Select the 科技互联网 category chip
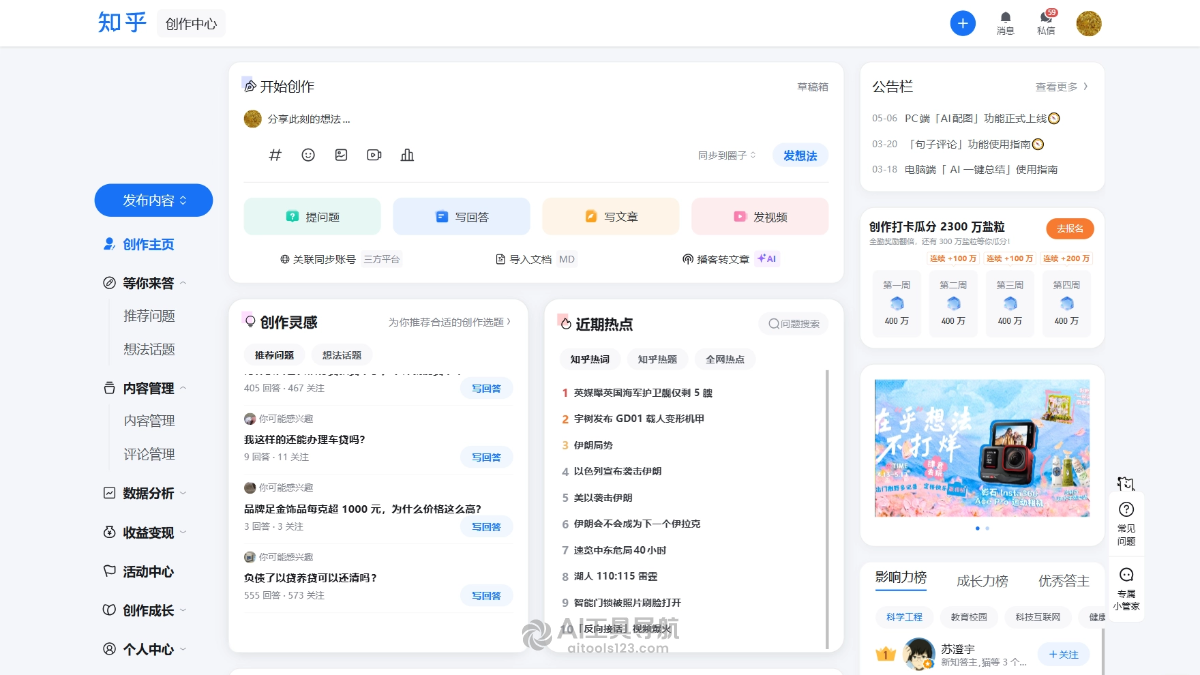The image size is (1200, 675). (x=1038, y=617)
